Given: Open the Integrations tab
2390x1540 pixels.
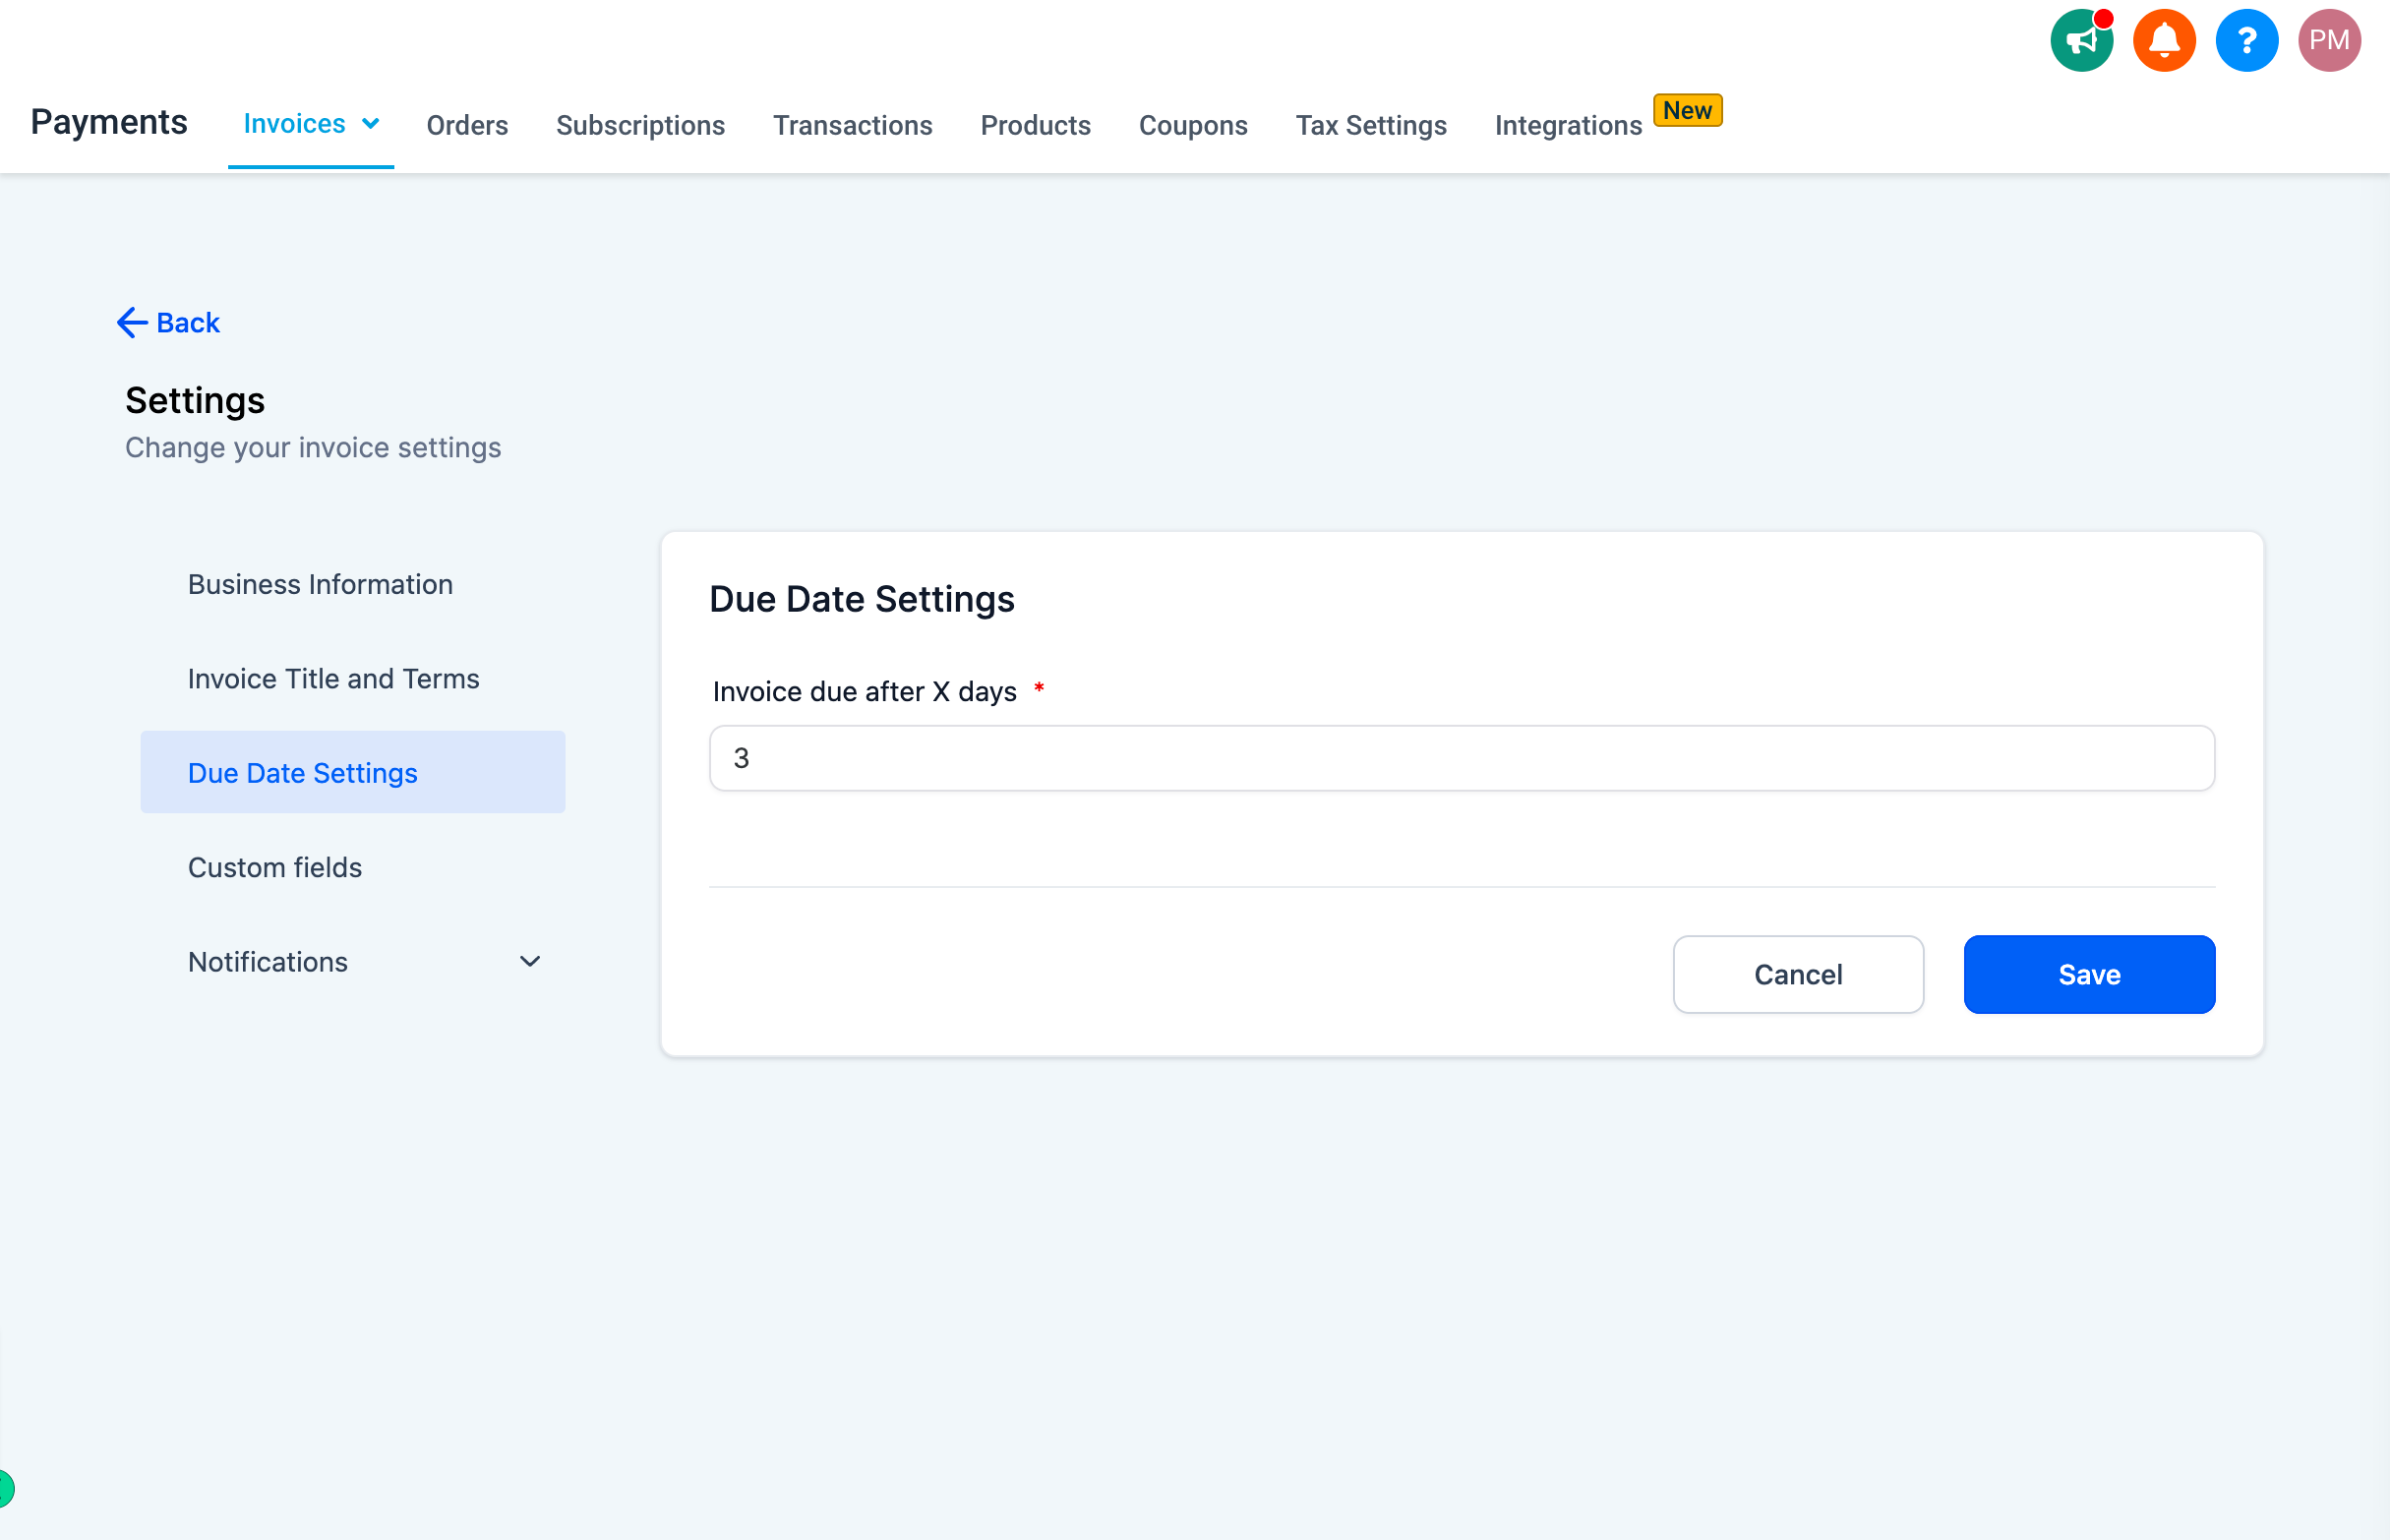Looking at the screenshot, I should (x=1568, y=125).
